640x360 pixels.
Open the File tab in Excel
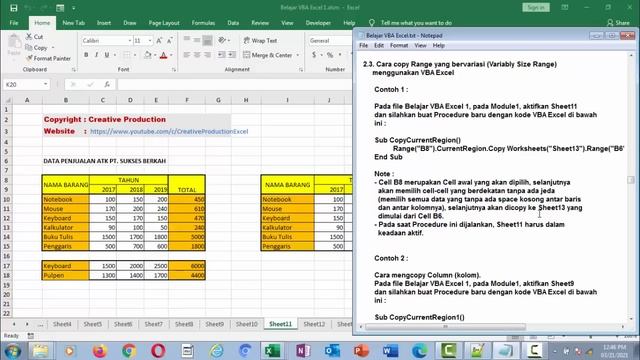[x=14, y=23]
